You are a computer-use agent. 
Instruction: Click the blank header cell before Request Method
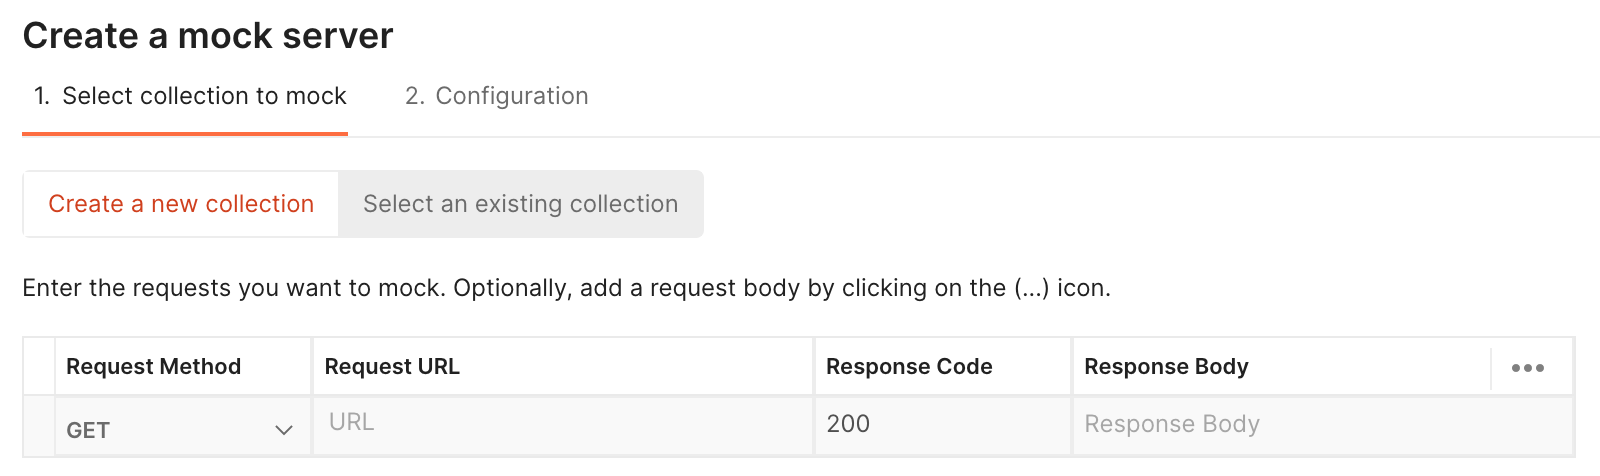[x=39, y=367]
